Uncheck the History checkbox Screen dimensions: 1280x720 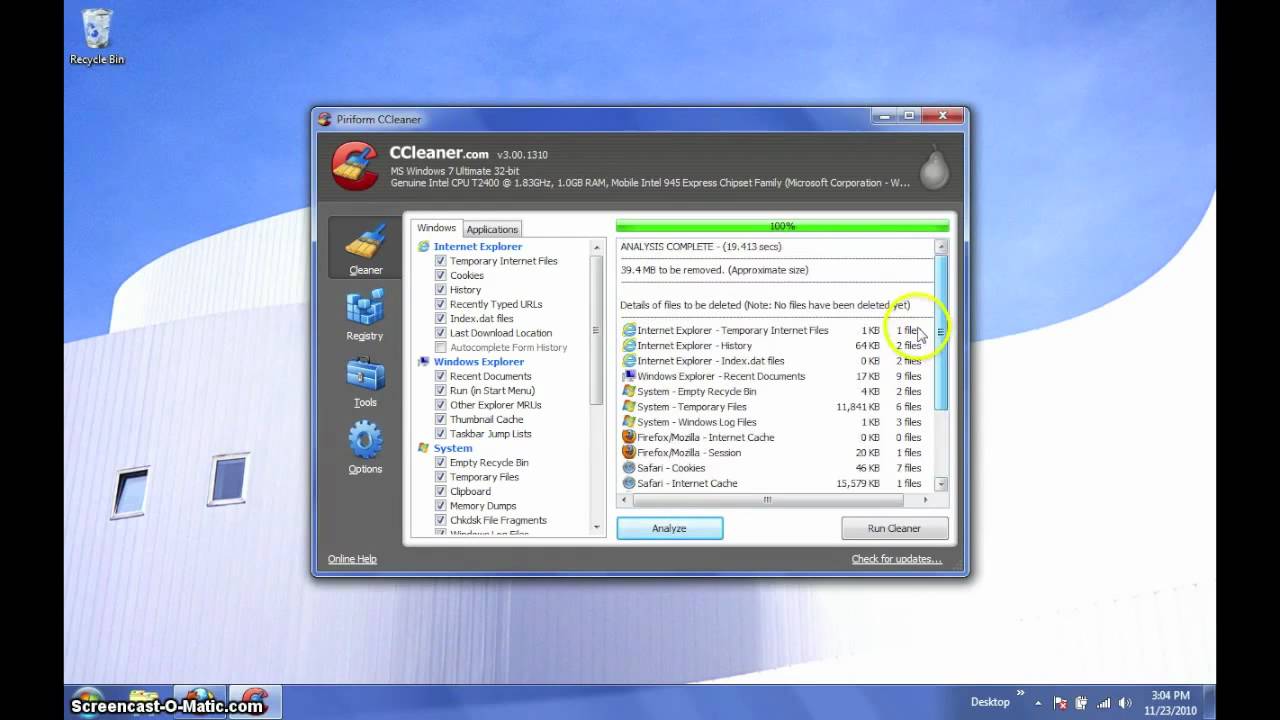(441, 290)
